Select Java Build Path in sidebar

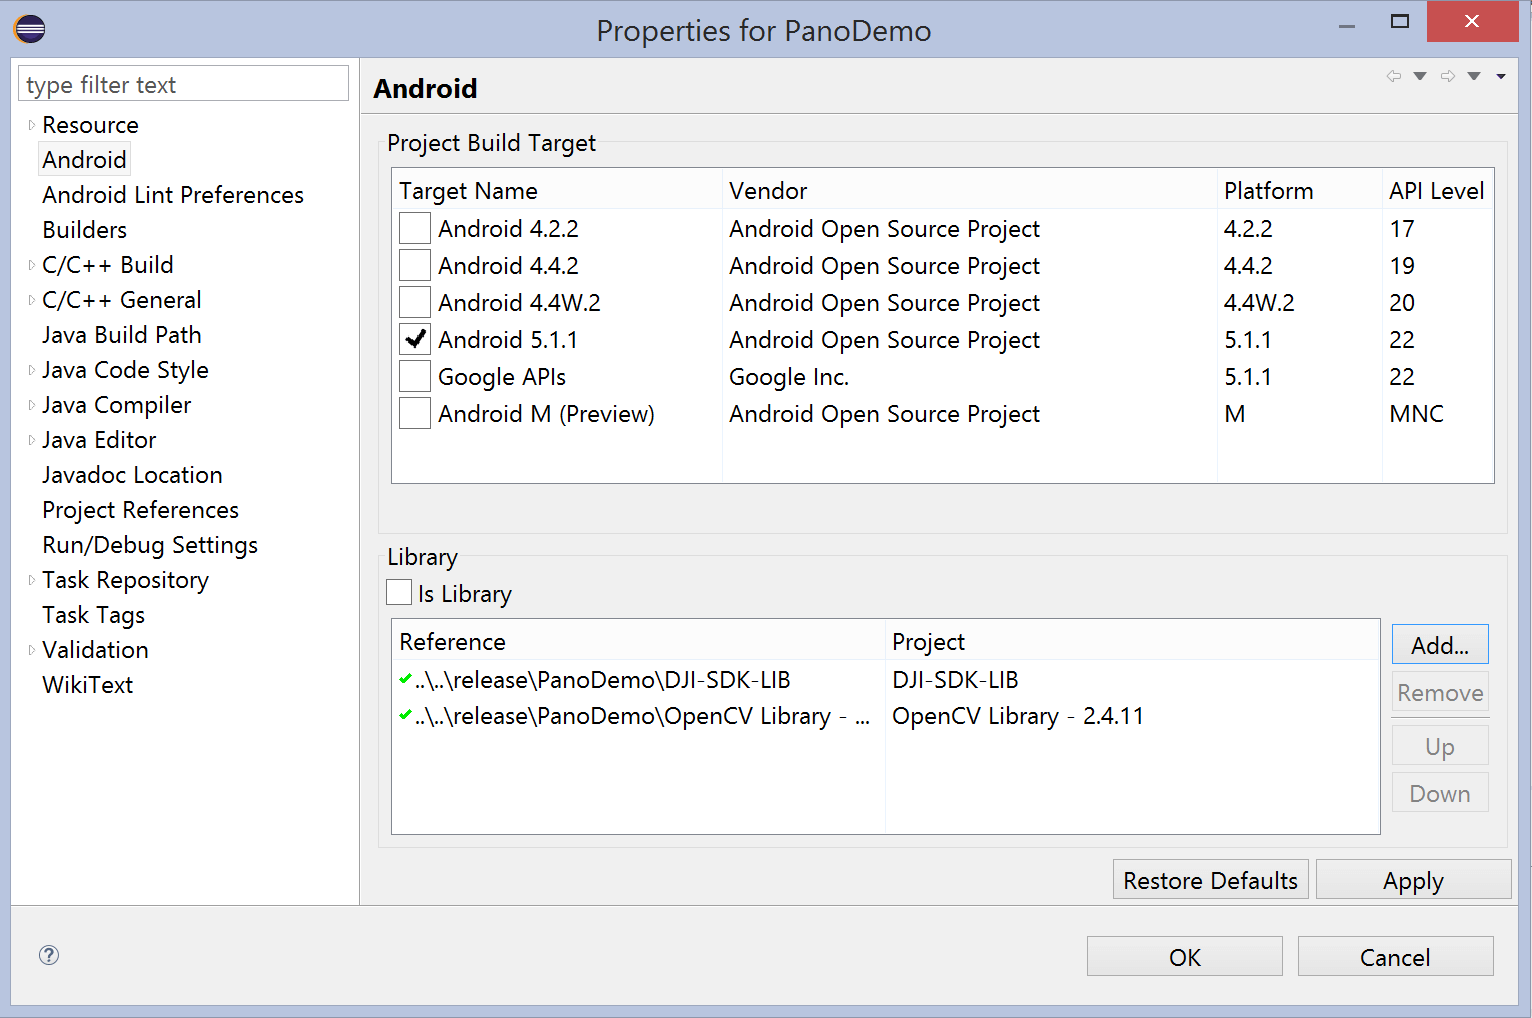point(122,335)
